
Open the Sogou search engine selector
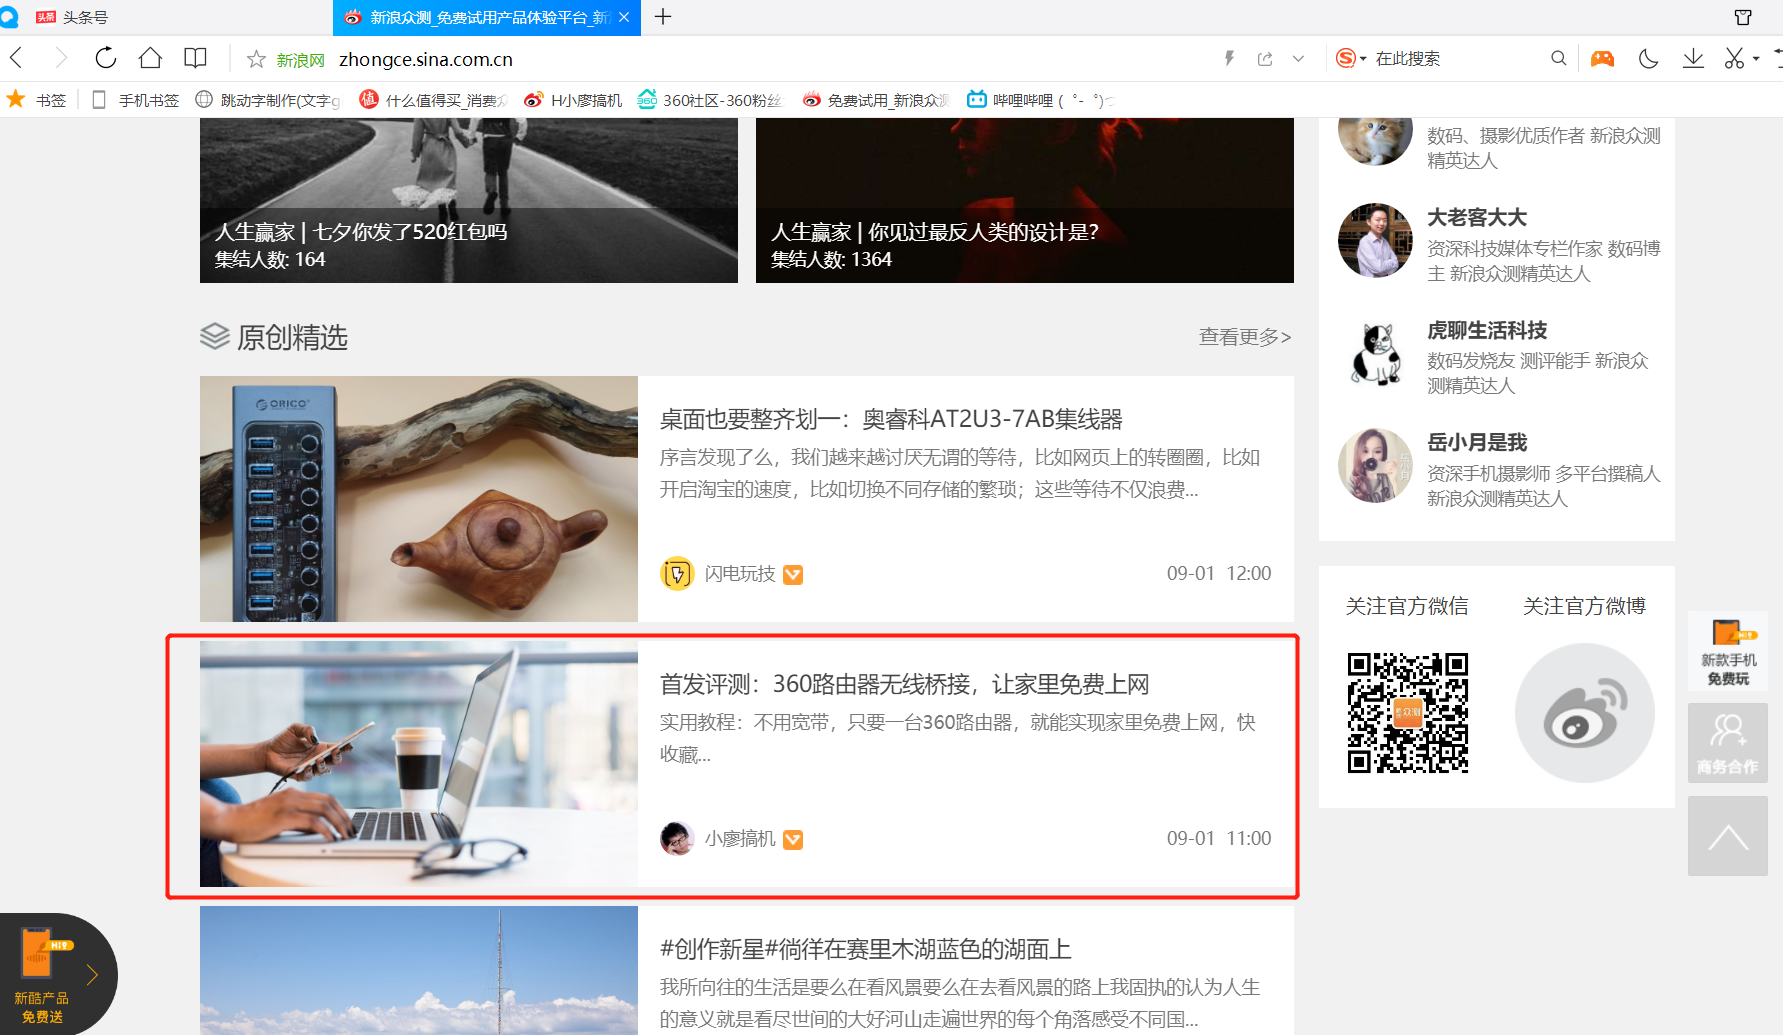pyautogui.click(x=1351, y=59)
